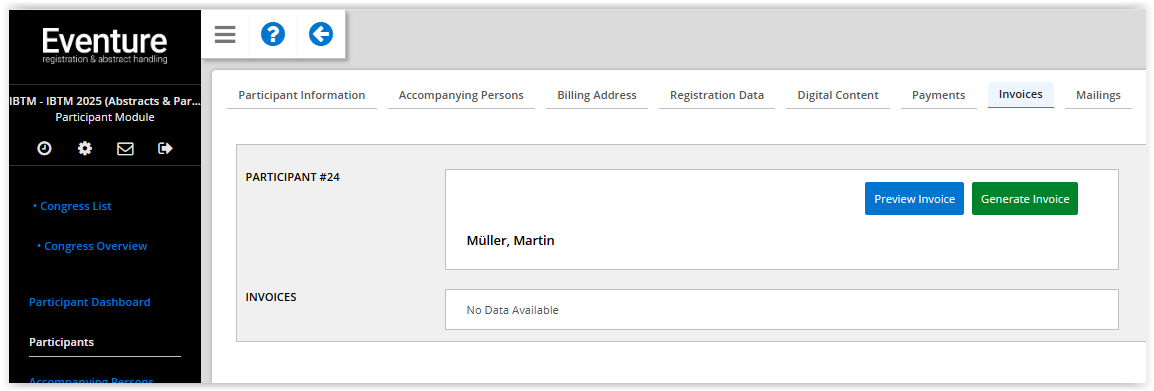Go to Participant Dashboard
1154x391 pixels.
(90, 302)
